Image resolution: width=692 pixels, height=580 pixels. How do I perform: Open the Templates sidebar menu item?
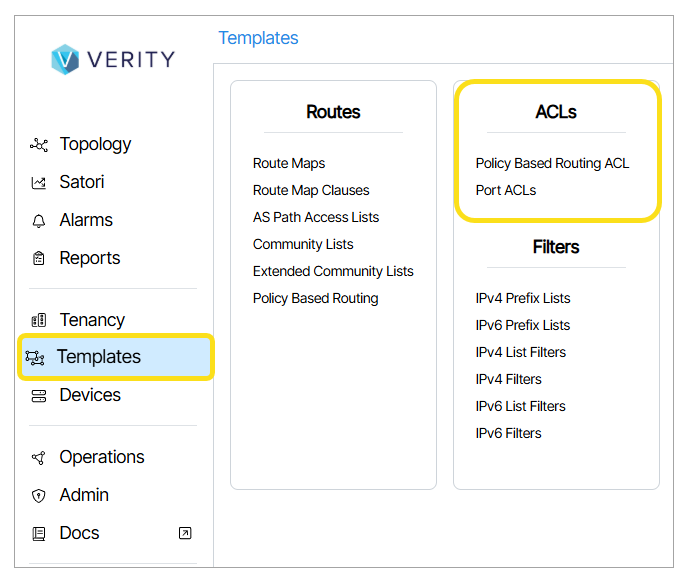(x=99, y=357)
